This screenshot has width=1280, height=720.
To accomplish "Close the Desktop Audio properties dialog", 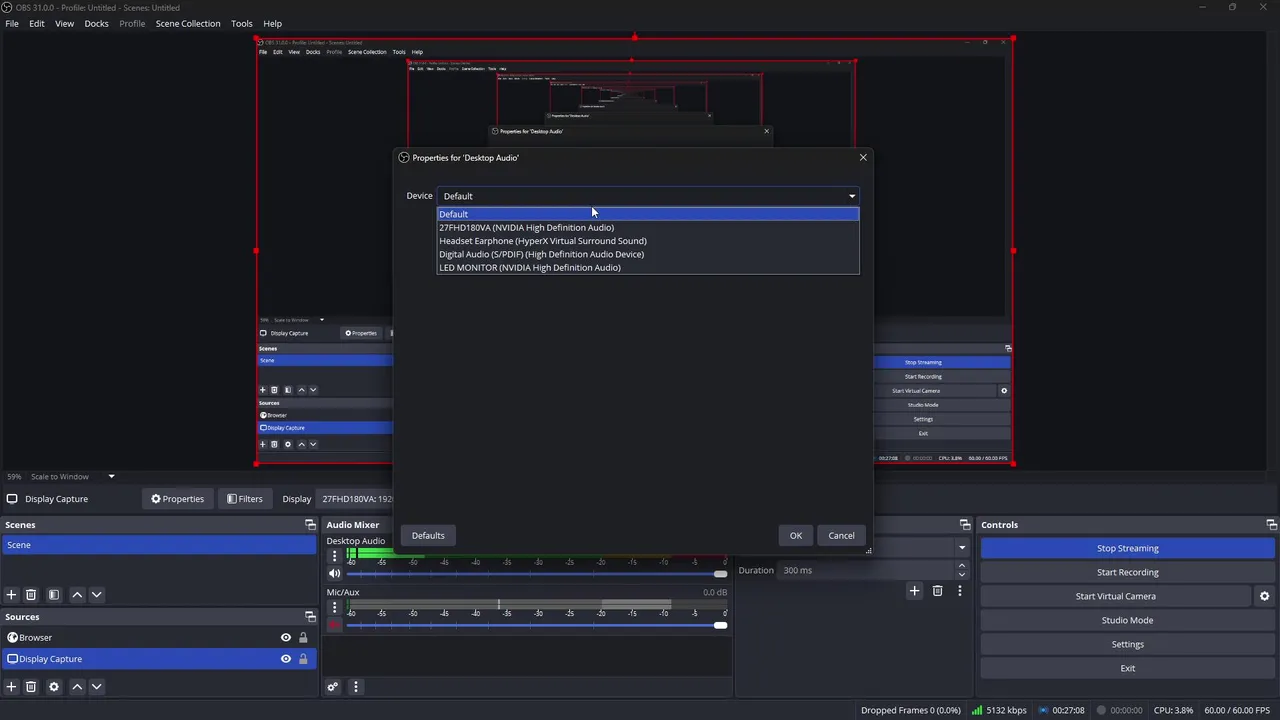I will coord(863,157).
